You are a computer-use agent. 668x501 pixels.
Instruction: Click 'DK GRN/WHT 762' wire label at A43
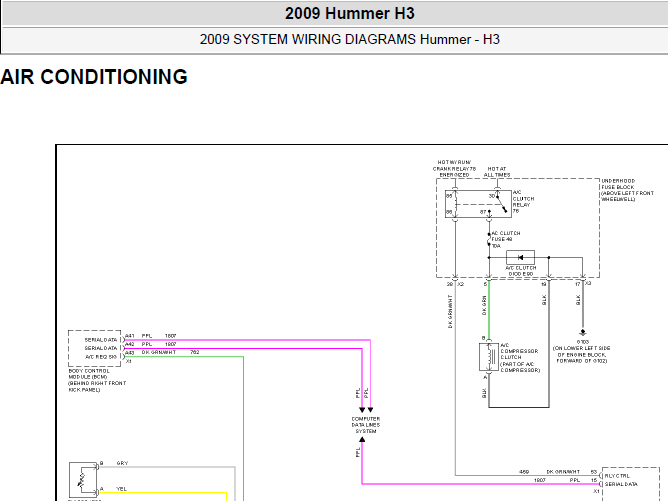click(x=170, y=352)
